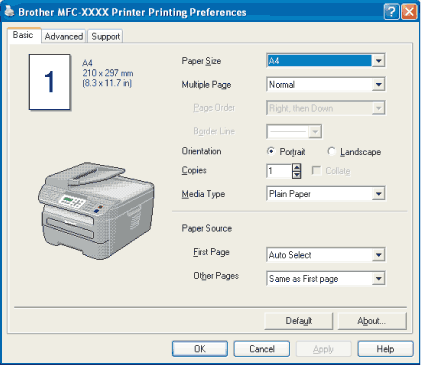Viewport: 421px width, 365px height.
Task: Click the printer icon in the title bar
Action: tap(9, 11)
